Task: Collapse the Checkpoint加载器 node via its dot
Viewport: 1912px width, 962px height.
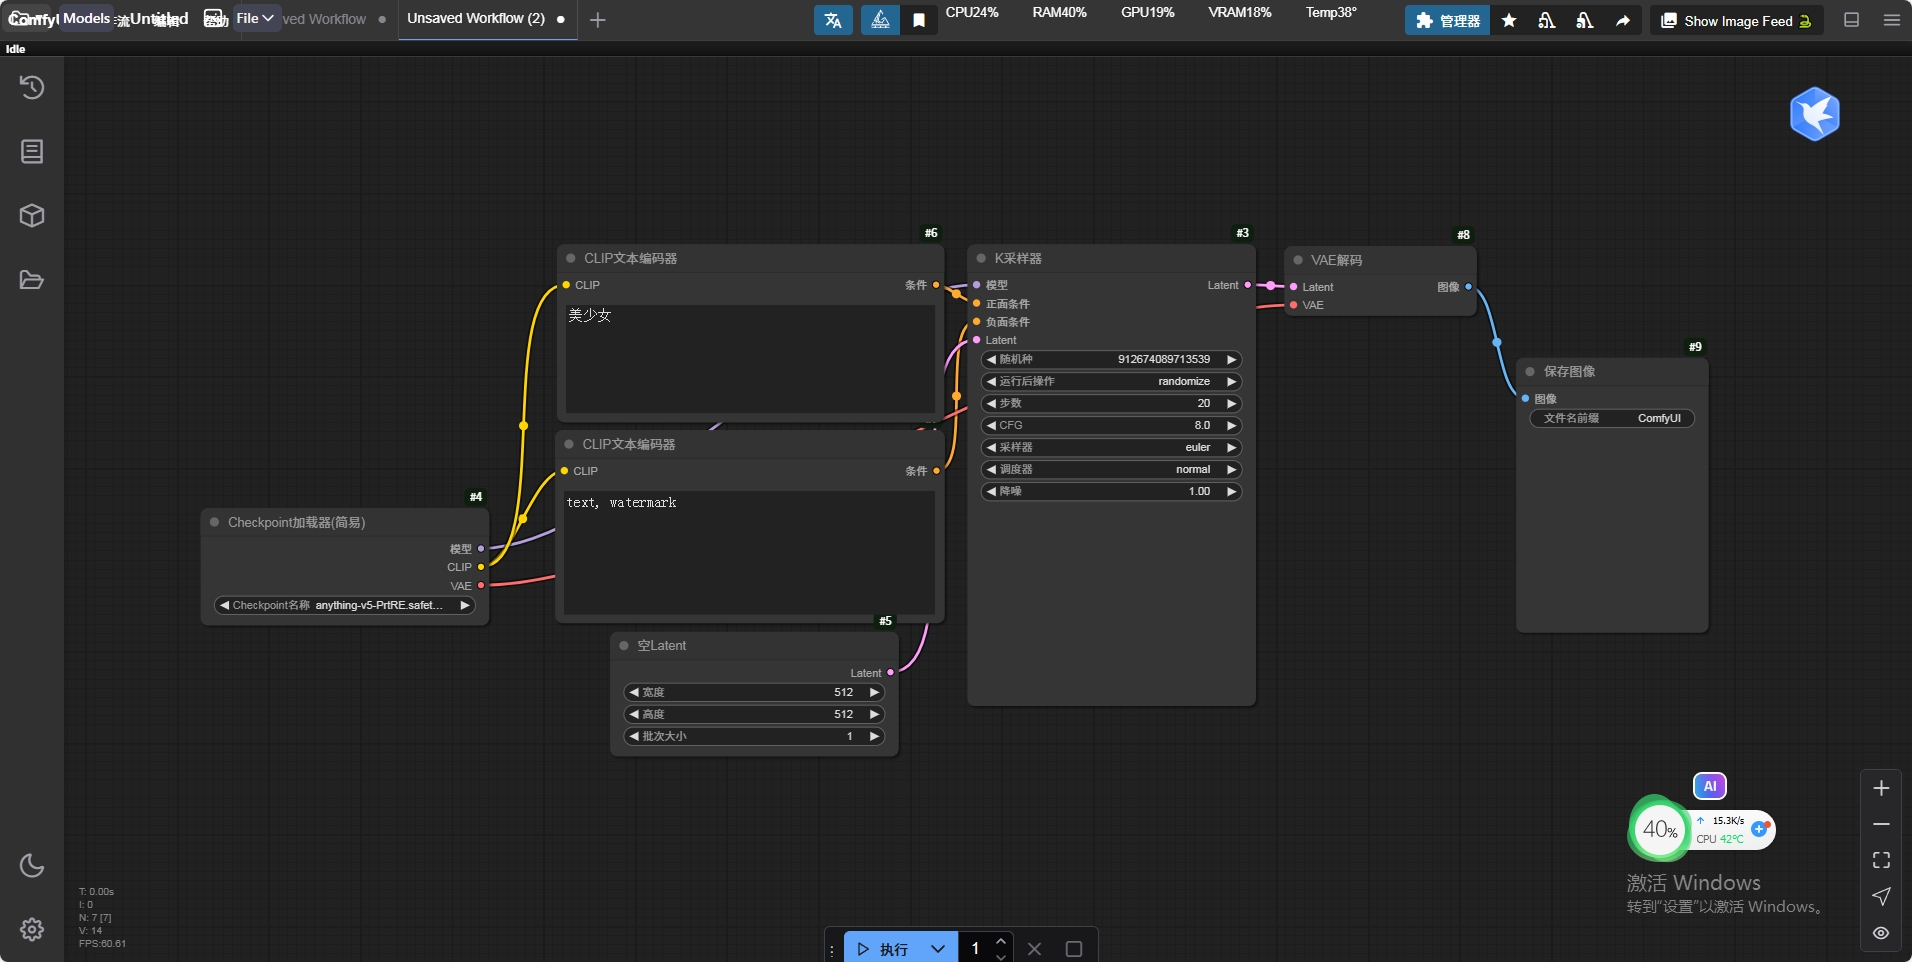Action: pos(214,522)
